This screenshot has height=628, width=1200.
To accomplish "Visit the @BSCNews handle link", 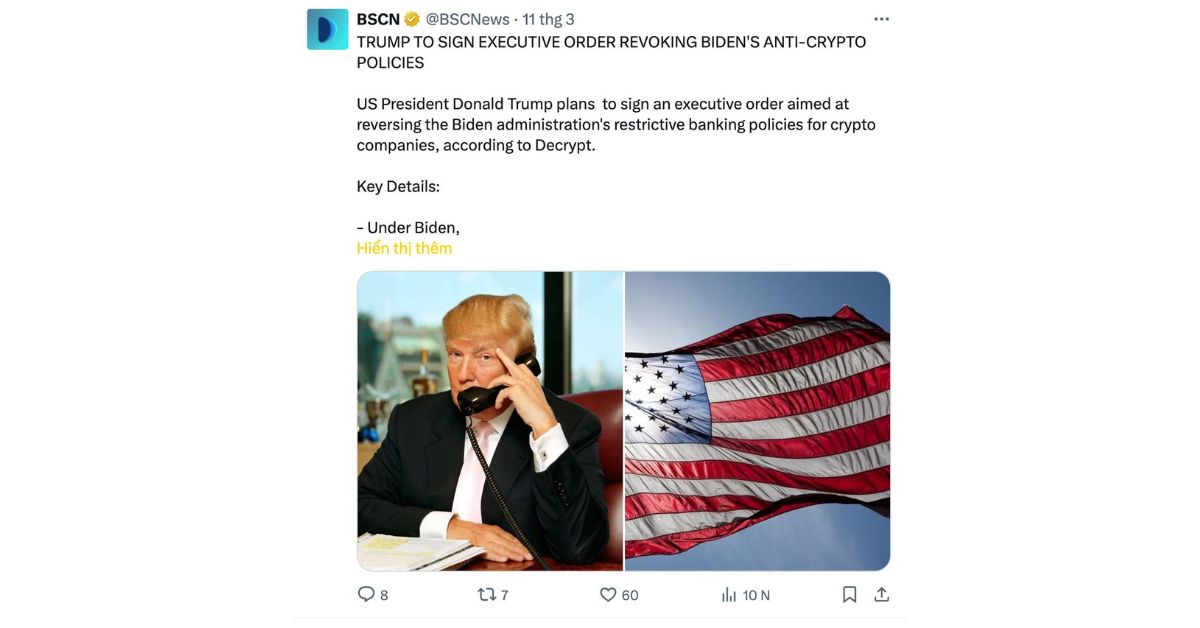I will coord(467,19).
